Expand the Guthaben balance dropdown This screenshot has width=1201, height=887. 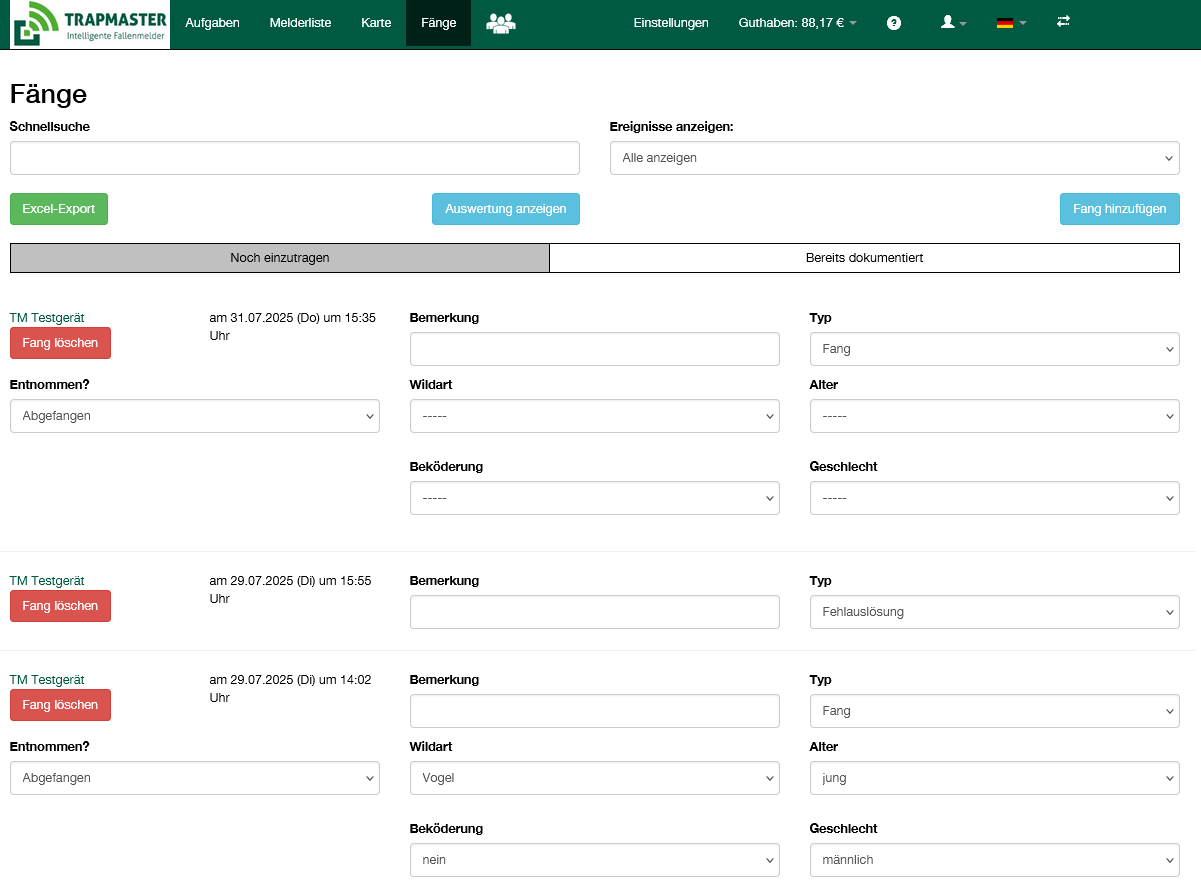797,23
